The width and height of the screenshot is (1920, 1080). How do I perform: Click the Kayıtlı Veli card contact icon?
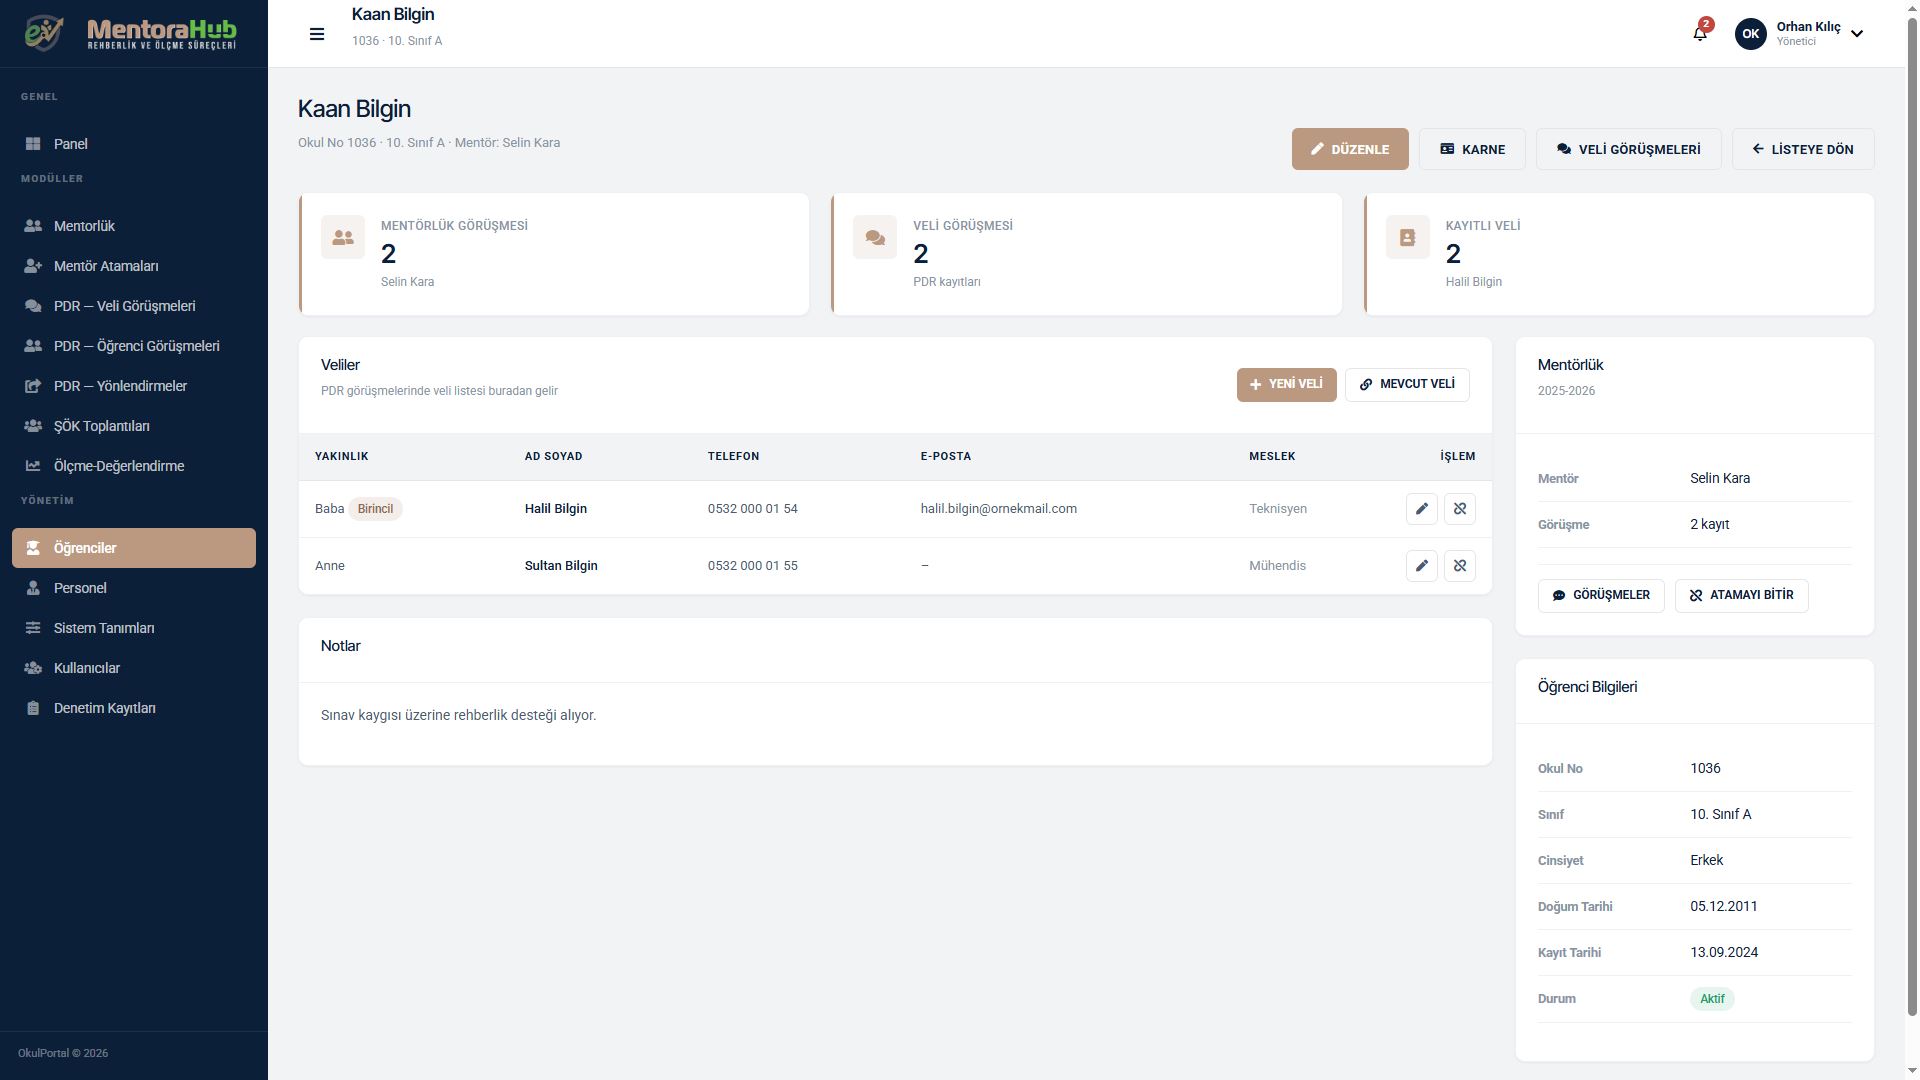point(1407,238)
